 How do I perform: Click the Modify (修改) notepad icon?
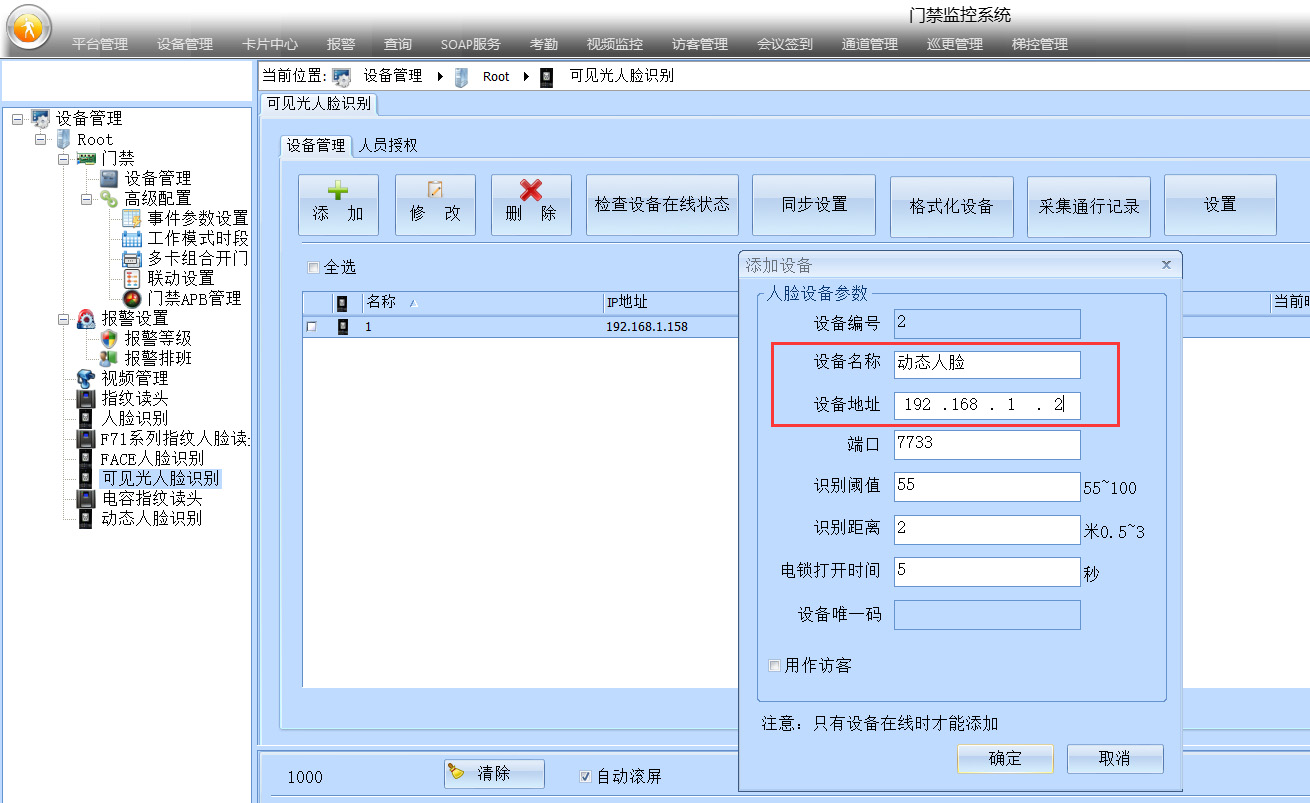[434, 190]
